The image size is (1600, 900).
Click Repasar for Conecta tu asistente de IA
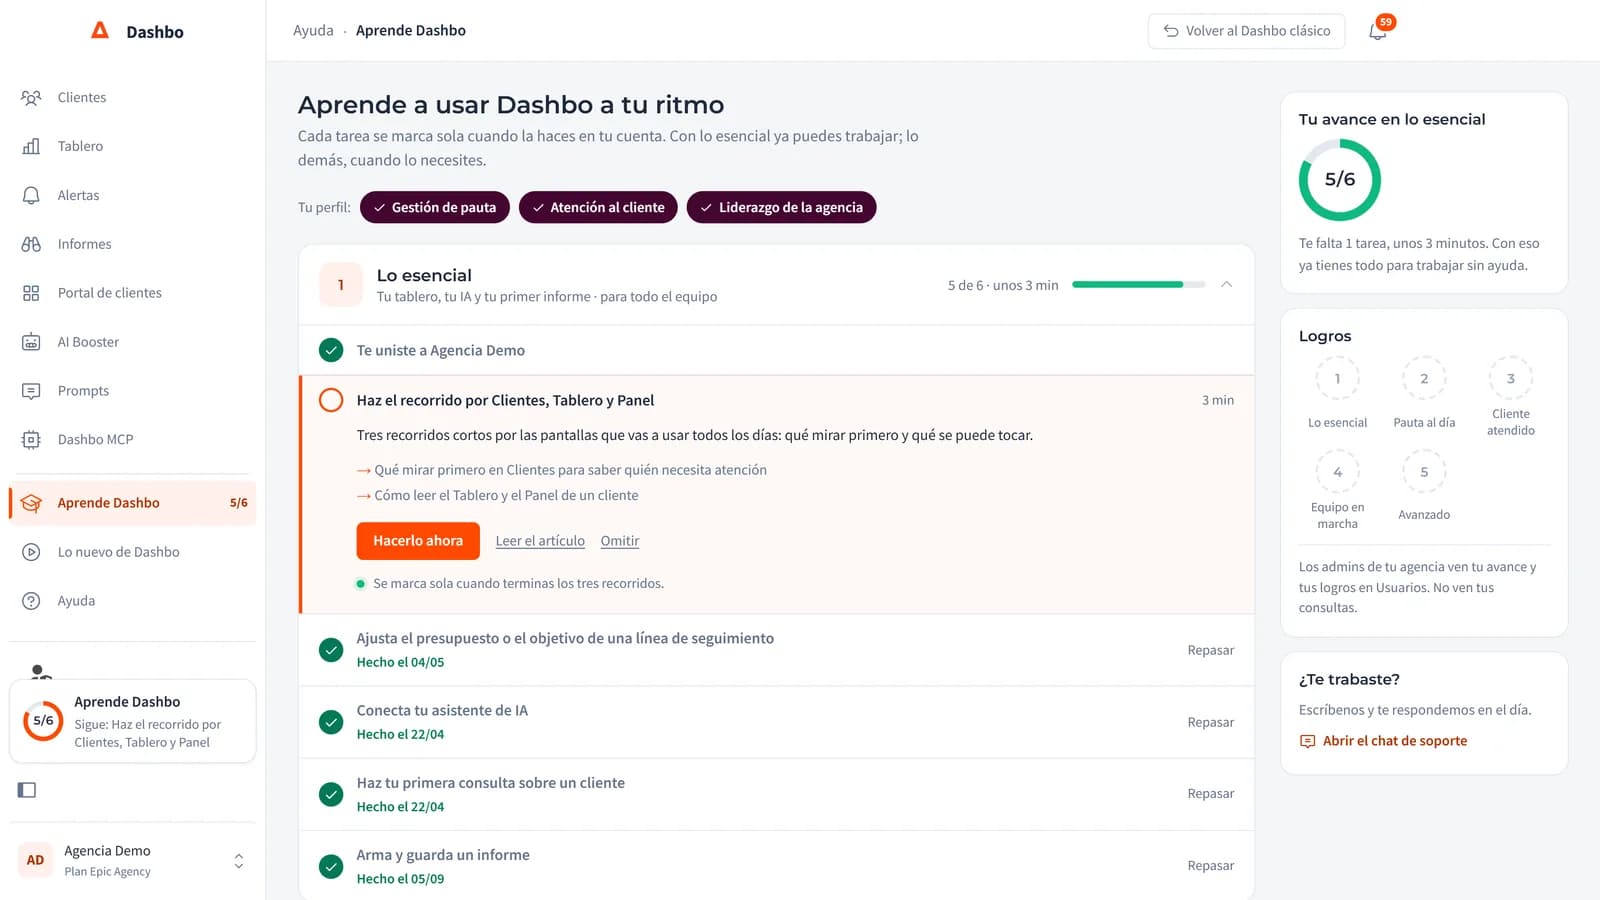point(1211,722)
